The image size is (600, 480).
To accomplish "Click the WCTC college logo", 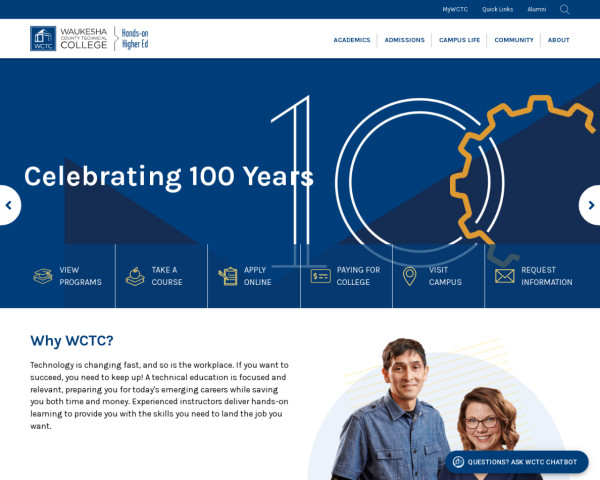I will pos(69,38).
